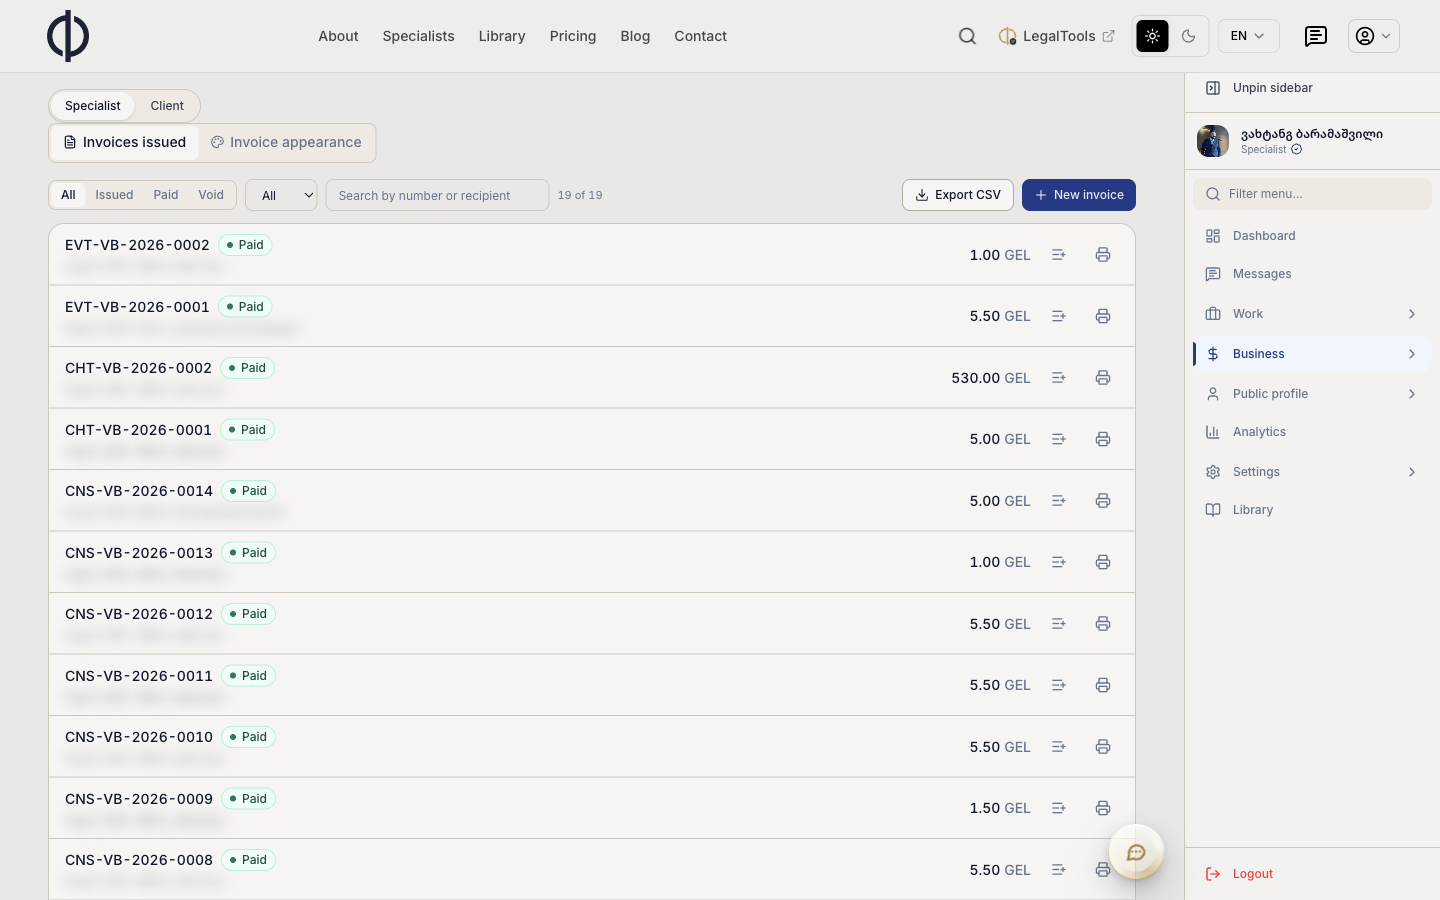Screen dimensions: 1440x900
Task: Expand the Settings sidebar section
Action: click(x=1312, y=472)
